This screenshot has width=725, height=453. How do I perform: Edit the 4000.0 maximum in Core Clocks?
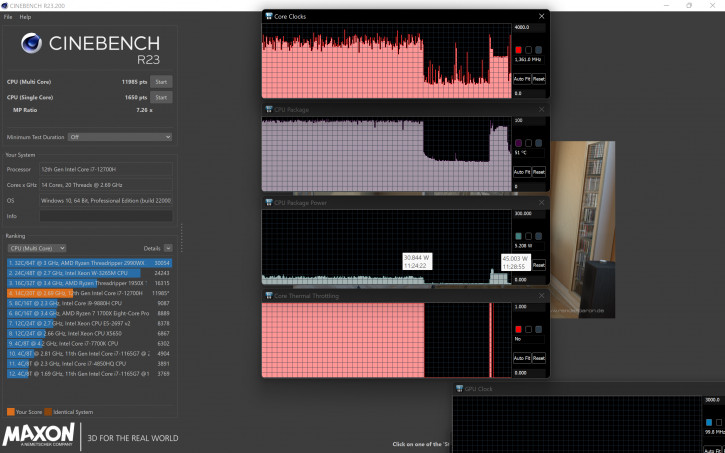pyautogui.click(x=529, y=27)
